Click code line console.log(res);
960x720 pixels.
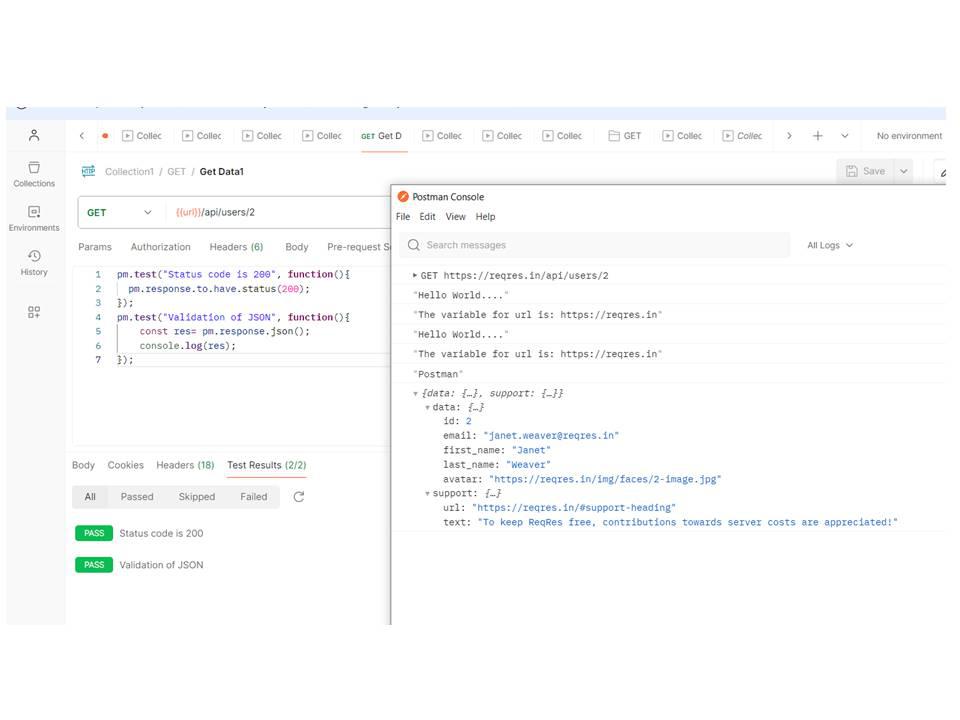[187, 346]
